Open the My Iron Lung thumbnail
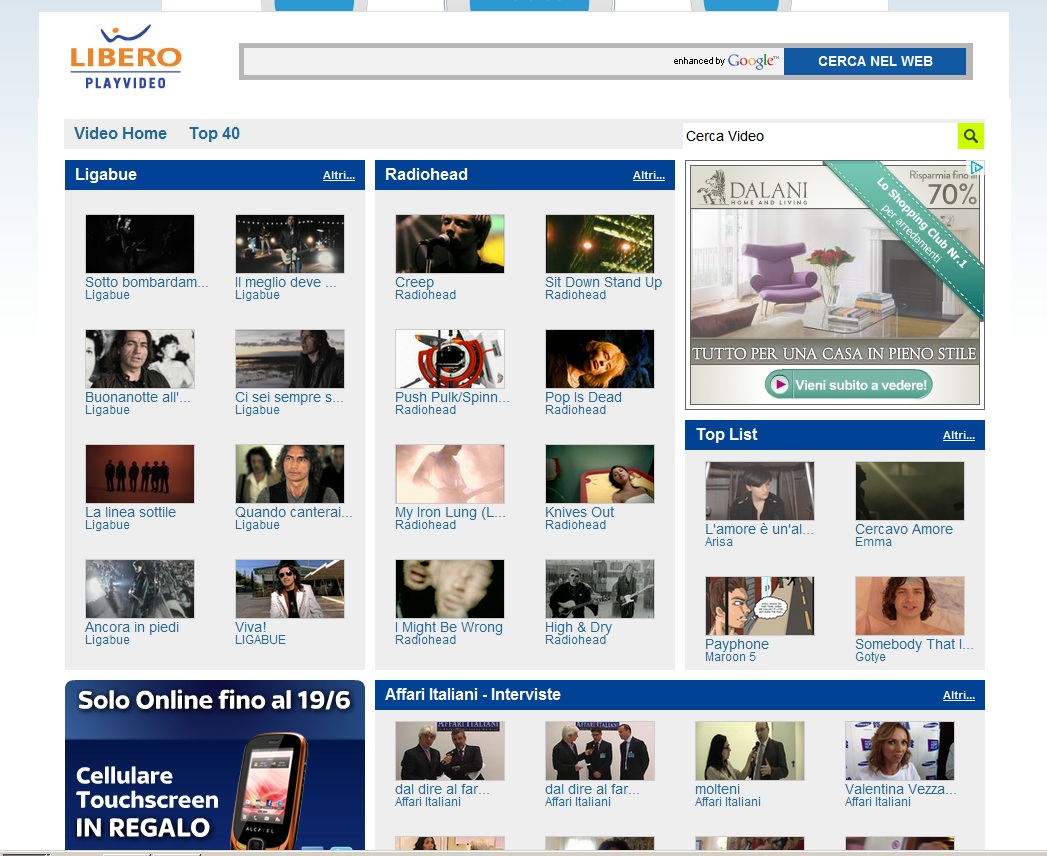 (449, 474)
